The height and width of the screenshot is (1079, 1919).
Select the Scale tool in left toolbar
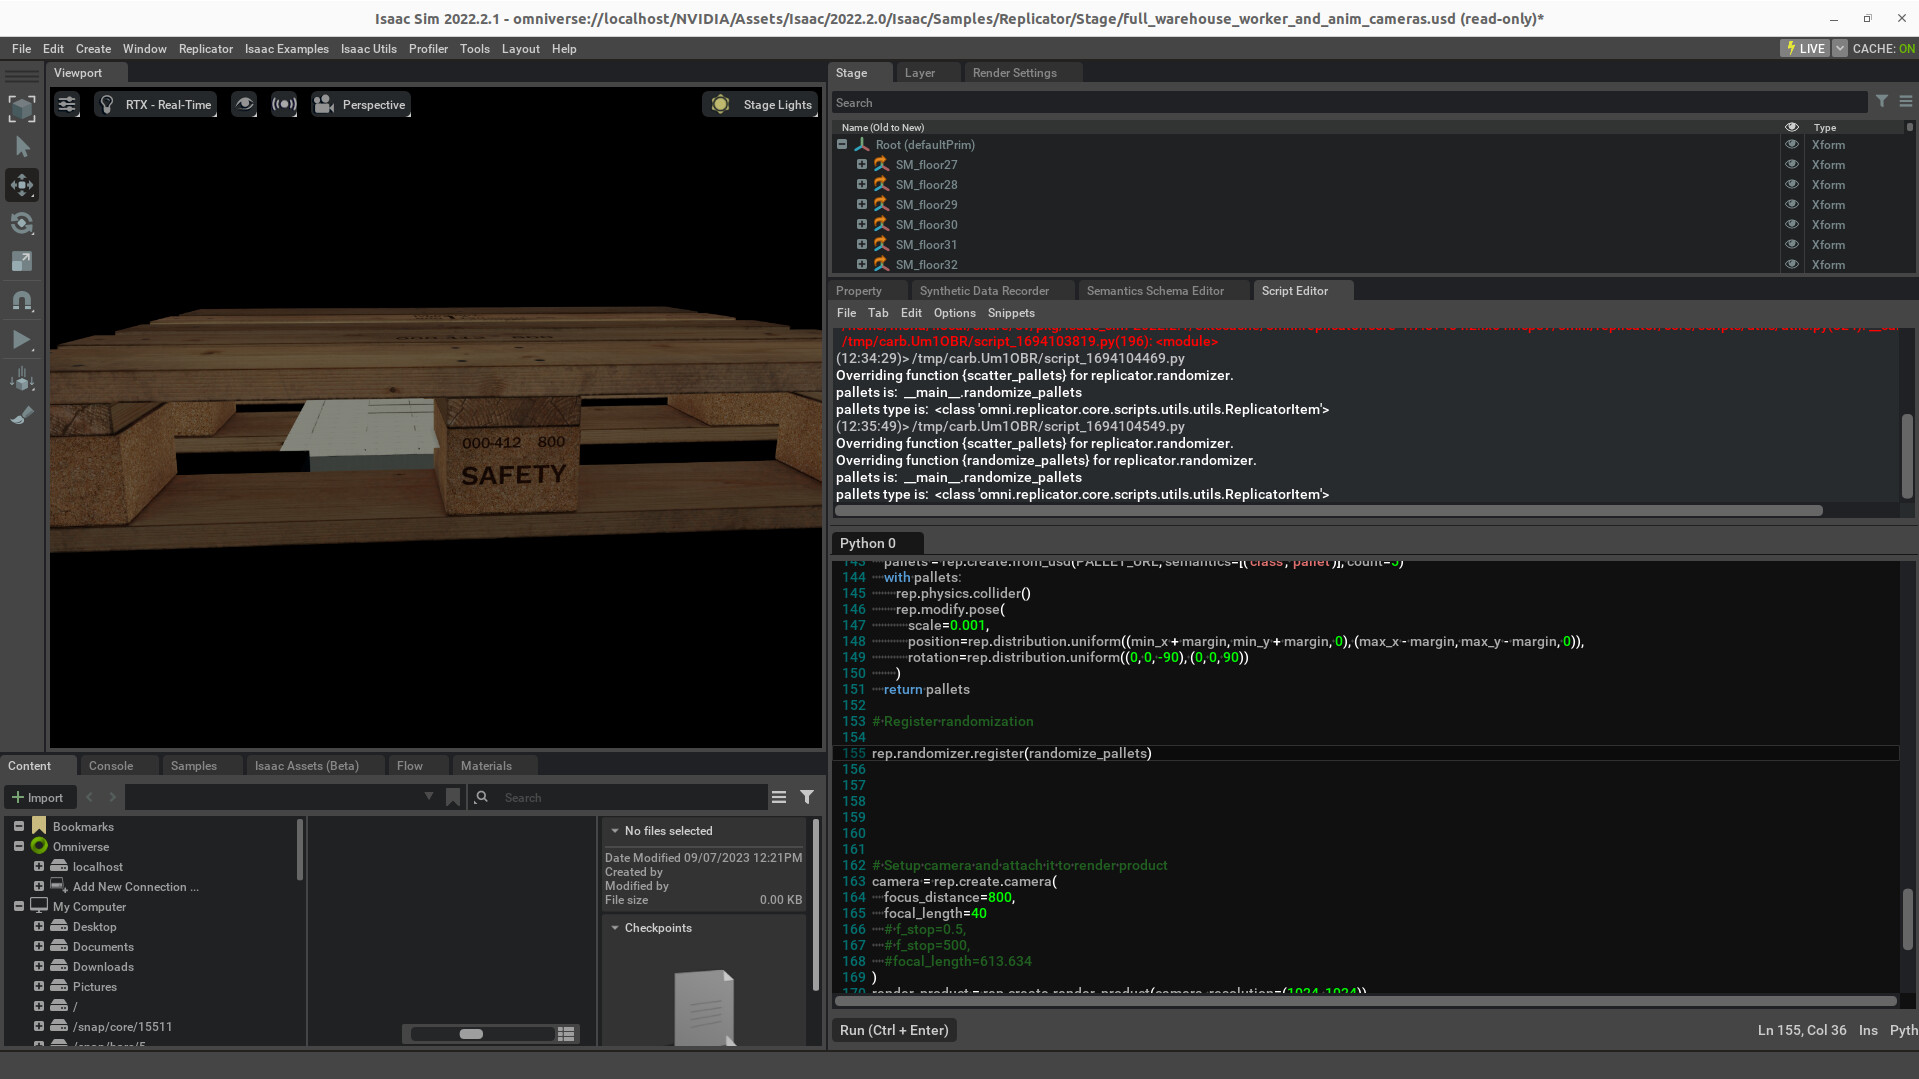click(x=22, y=262)
